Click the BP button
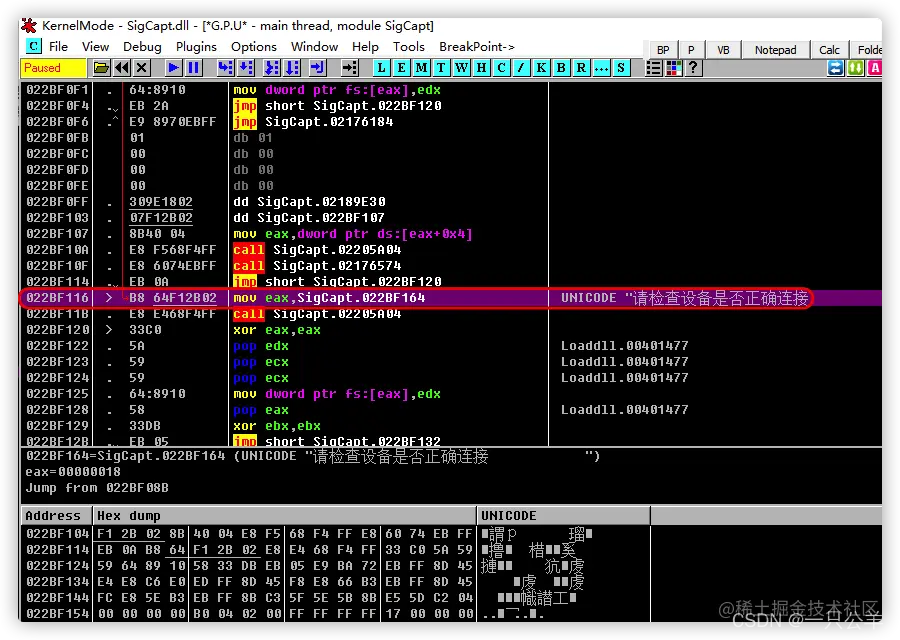Screen dimensions: 900x640 coord(663,50)
